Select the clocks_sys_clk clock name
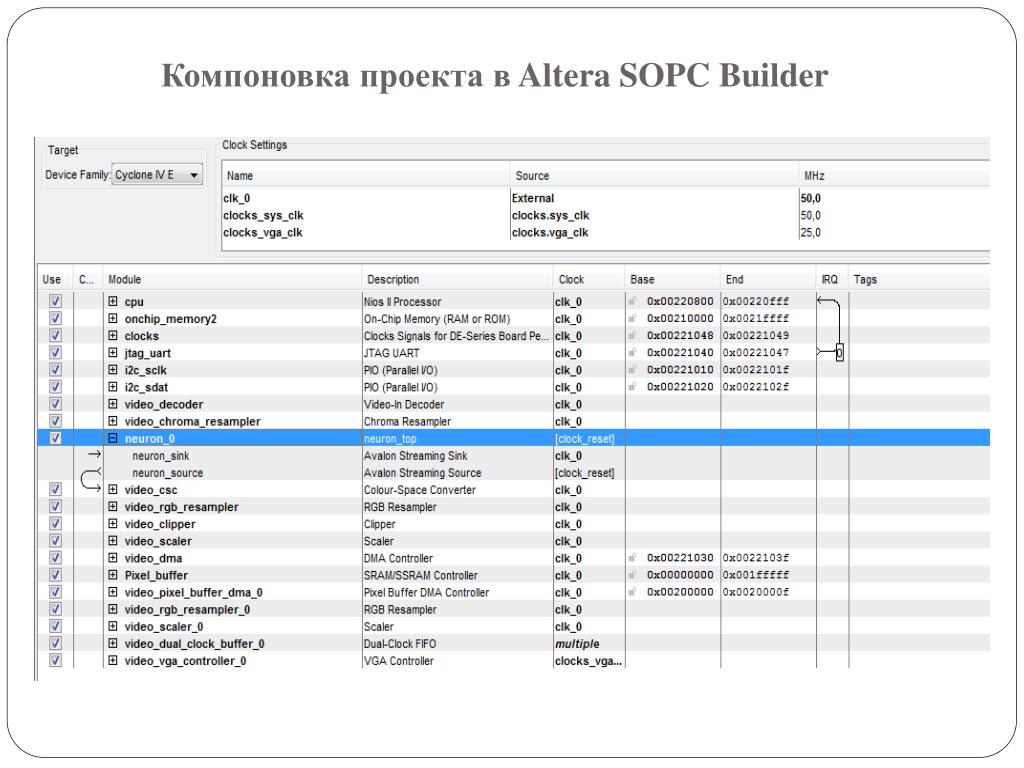This screenshot has height=768, width=1024. 263,215
